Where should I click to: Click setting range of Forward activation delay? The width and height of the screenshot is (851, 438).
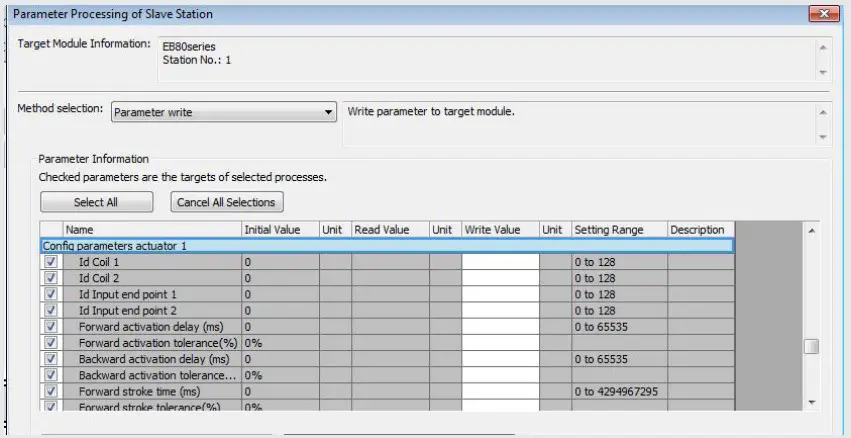[619, 327]
